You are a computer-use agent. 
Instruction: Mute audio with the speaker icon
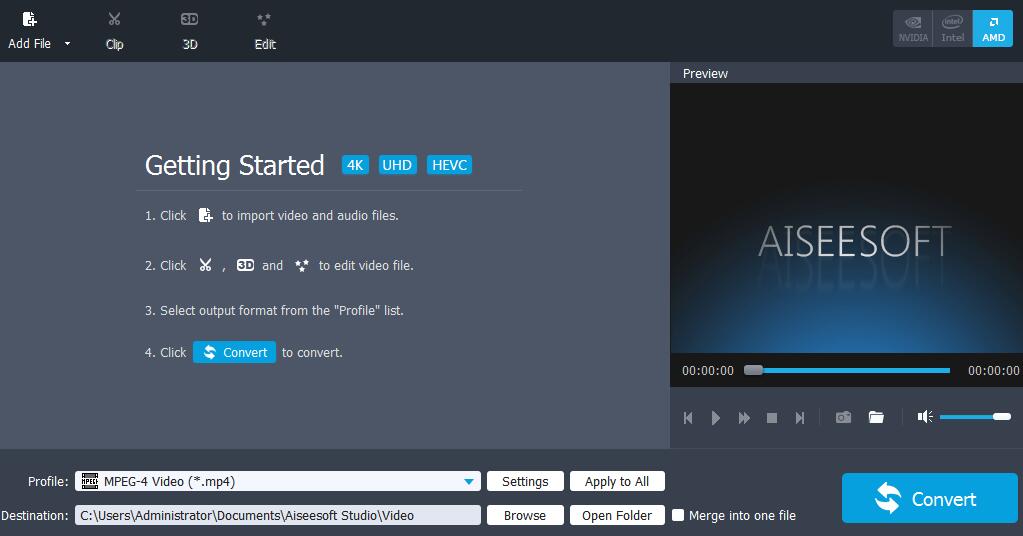[925, 417]
